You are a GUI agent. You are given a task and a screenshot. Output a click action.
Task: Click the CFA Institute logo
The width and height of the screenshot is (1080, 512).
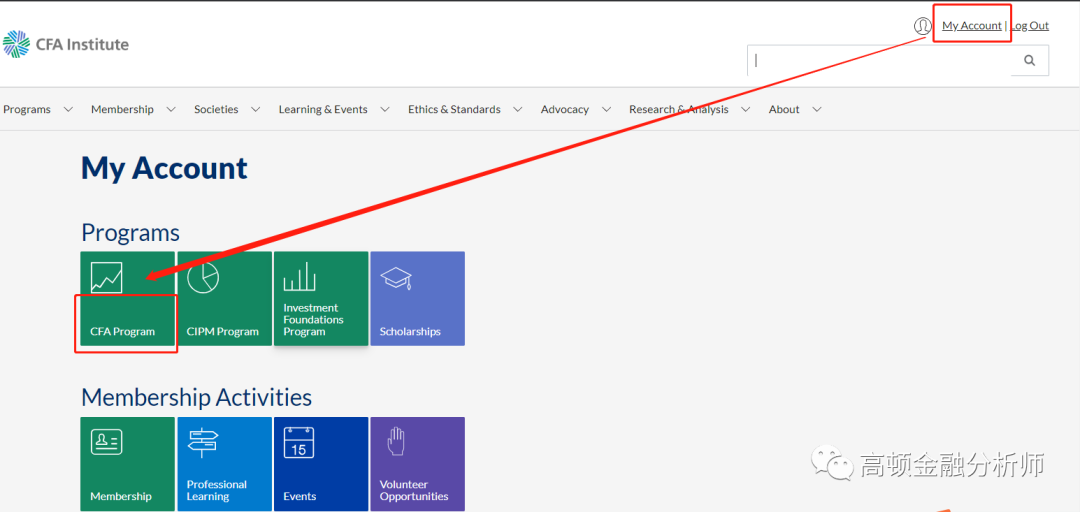pos(65,45)
